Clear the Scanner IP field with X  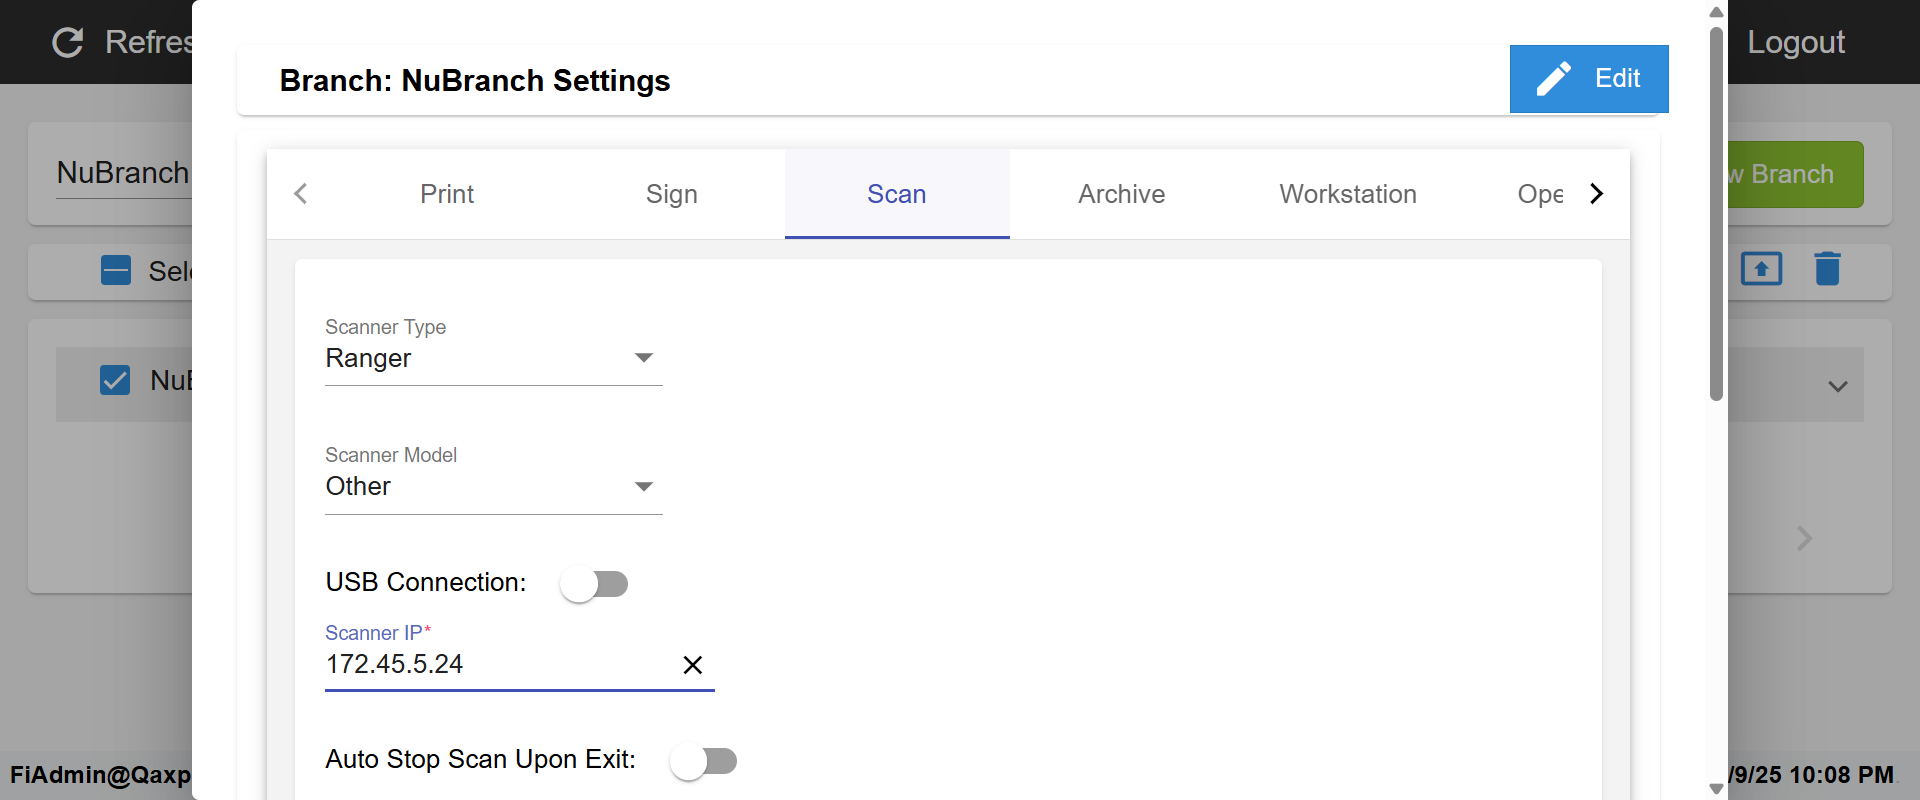(x=692, y=665)
